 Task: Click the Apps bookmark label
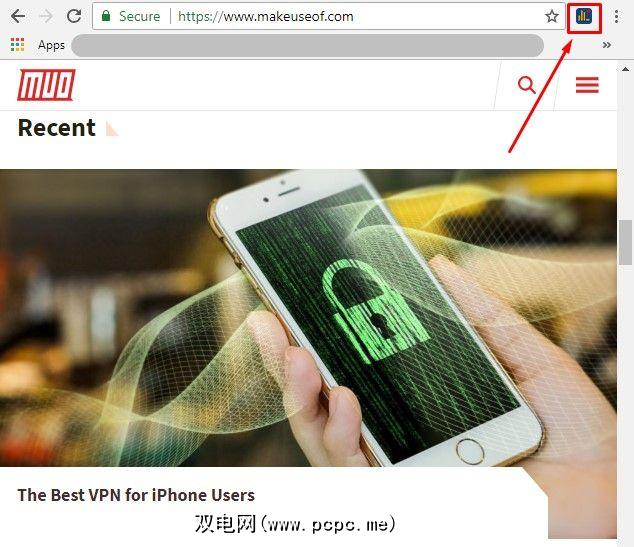tap(51, 45)
